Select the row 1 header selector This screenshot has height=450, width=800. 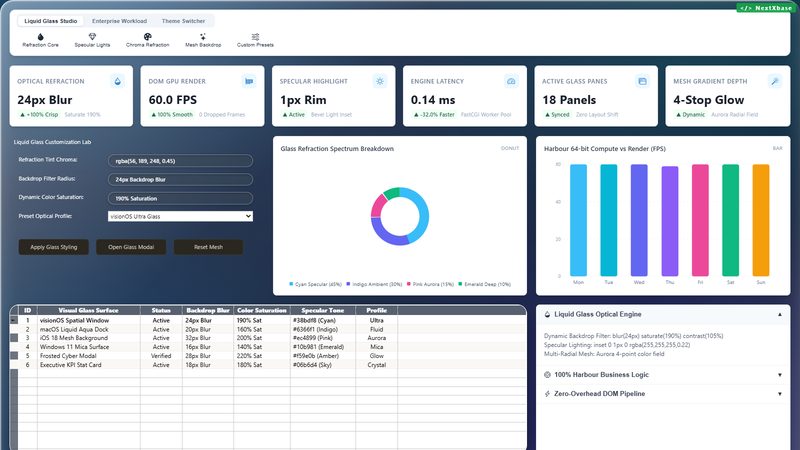(x=14, y=320)
